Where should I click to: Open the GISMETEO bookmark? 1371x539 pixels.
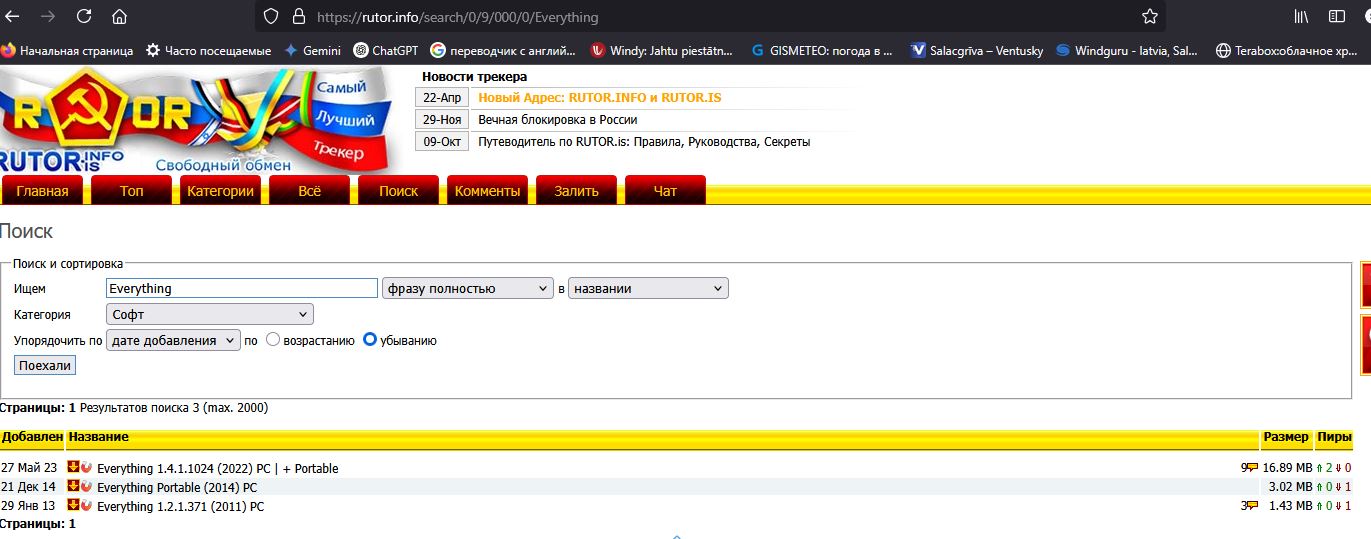tap(821, 50)
